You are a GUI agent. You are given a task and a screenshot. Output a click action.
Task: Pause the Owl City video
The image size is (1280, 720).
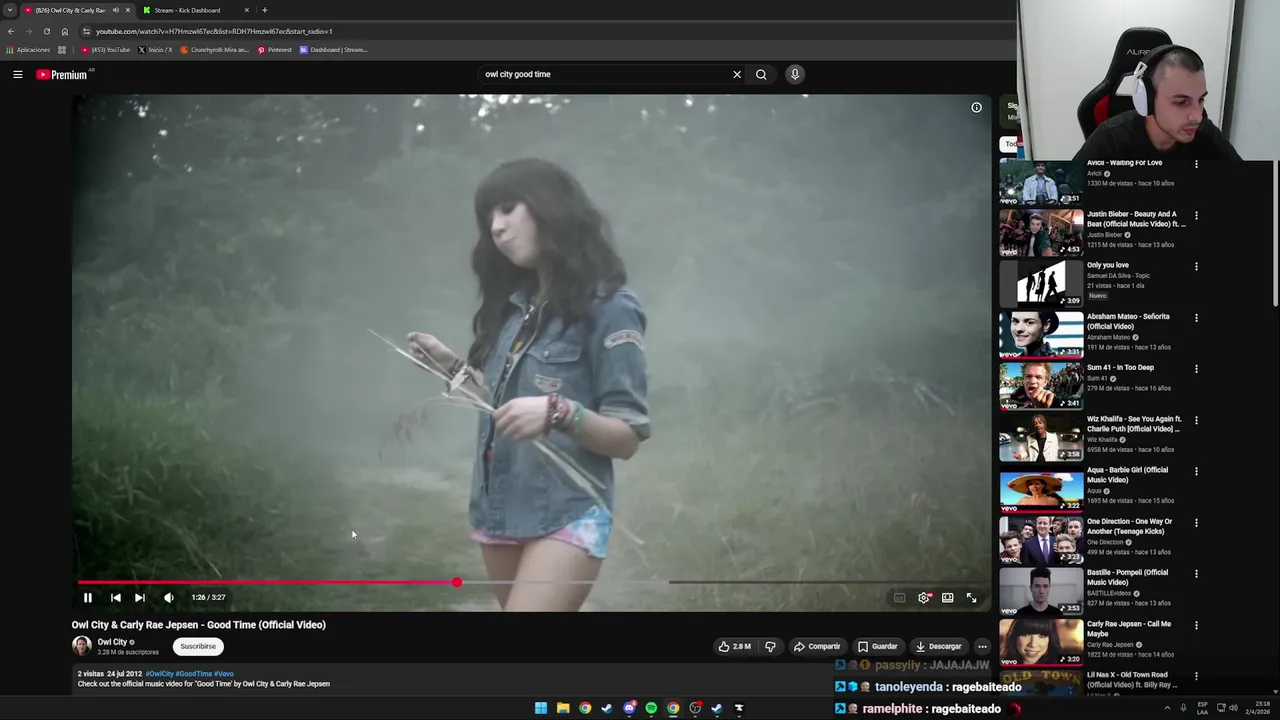coord(88,597)
